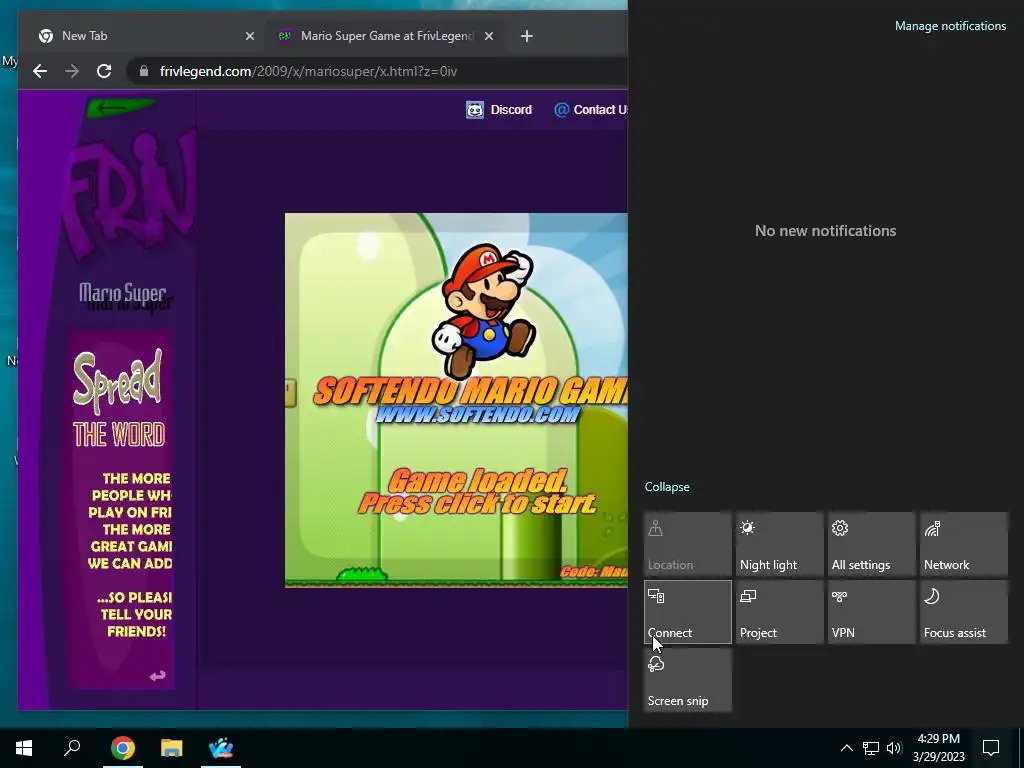
Task: Open Manage notifications link
Action: coord(950,26)
